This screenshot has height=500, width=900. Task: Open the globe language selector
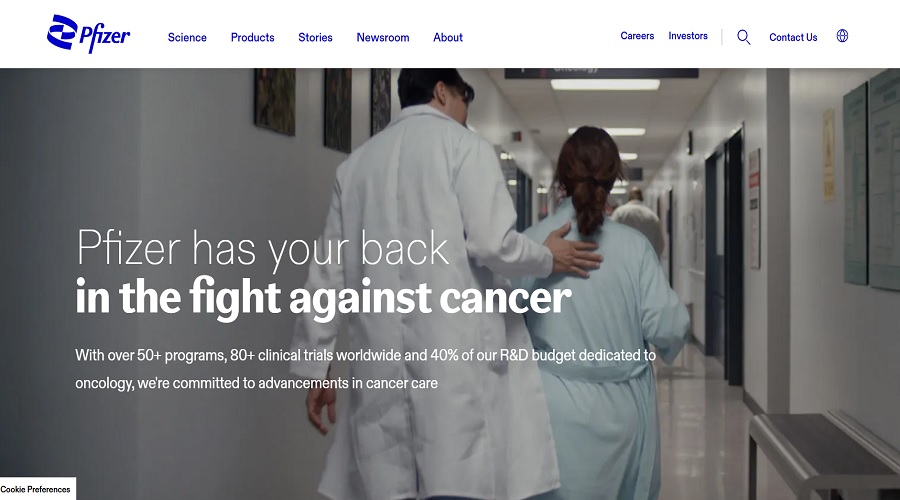pyautogui.click(x=842, y=36)
